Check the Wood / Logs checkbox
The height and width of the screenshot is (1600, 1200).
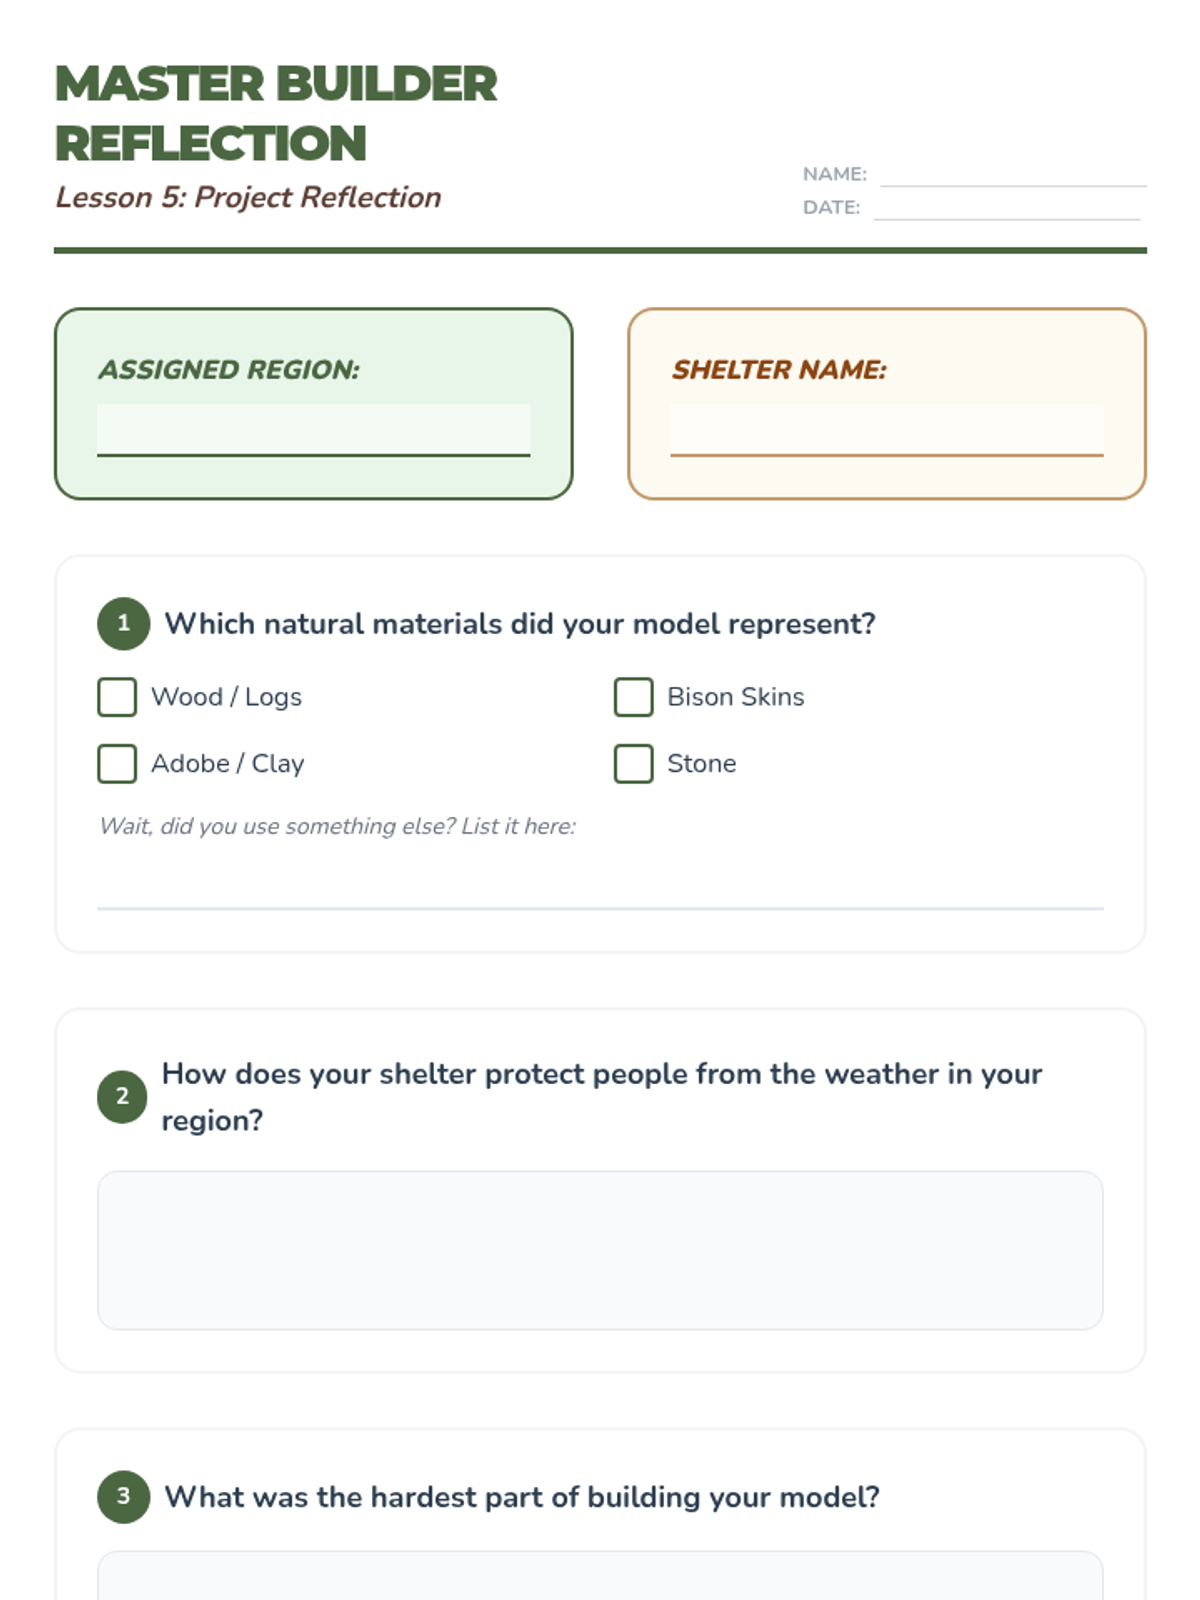coord(117,697)
